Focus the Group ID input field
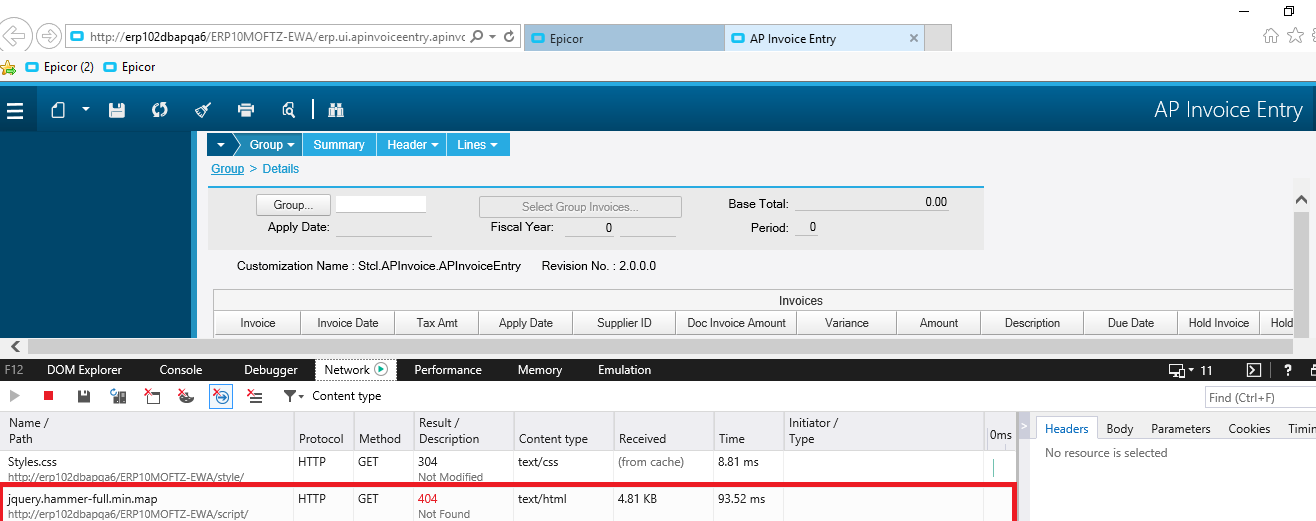The height and width of the screenshot is (521, 1316). click(x=381, y=204)
